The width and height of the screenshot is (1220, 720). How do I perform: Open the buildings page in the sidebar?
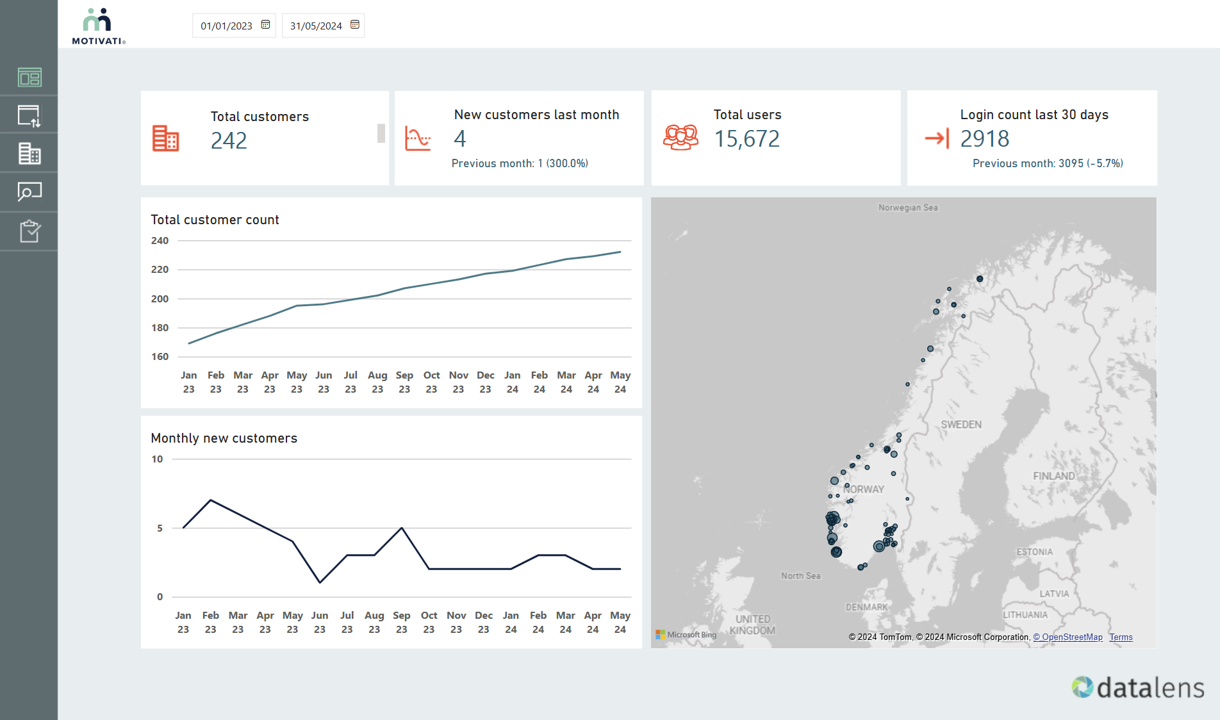pos(29,154)
